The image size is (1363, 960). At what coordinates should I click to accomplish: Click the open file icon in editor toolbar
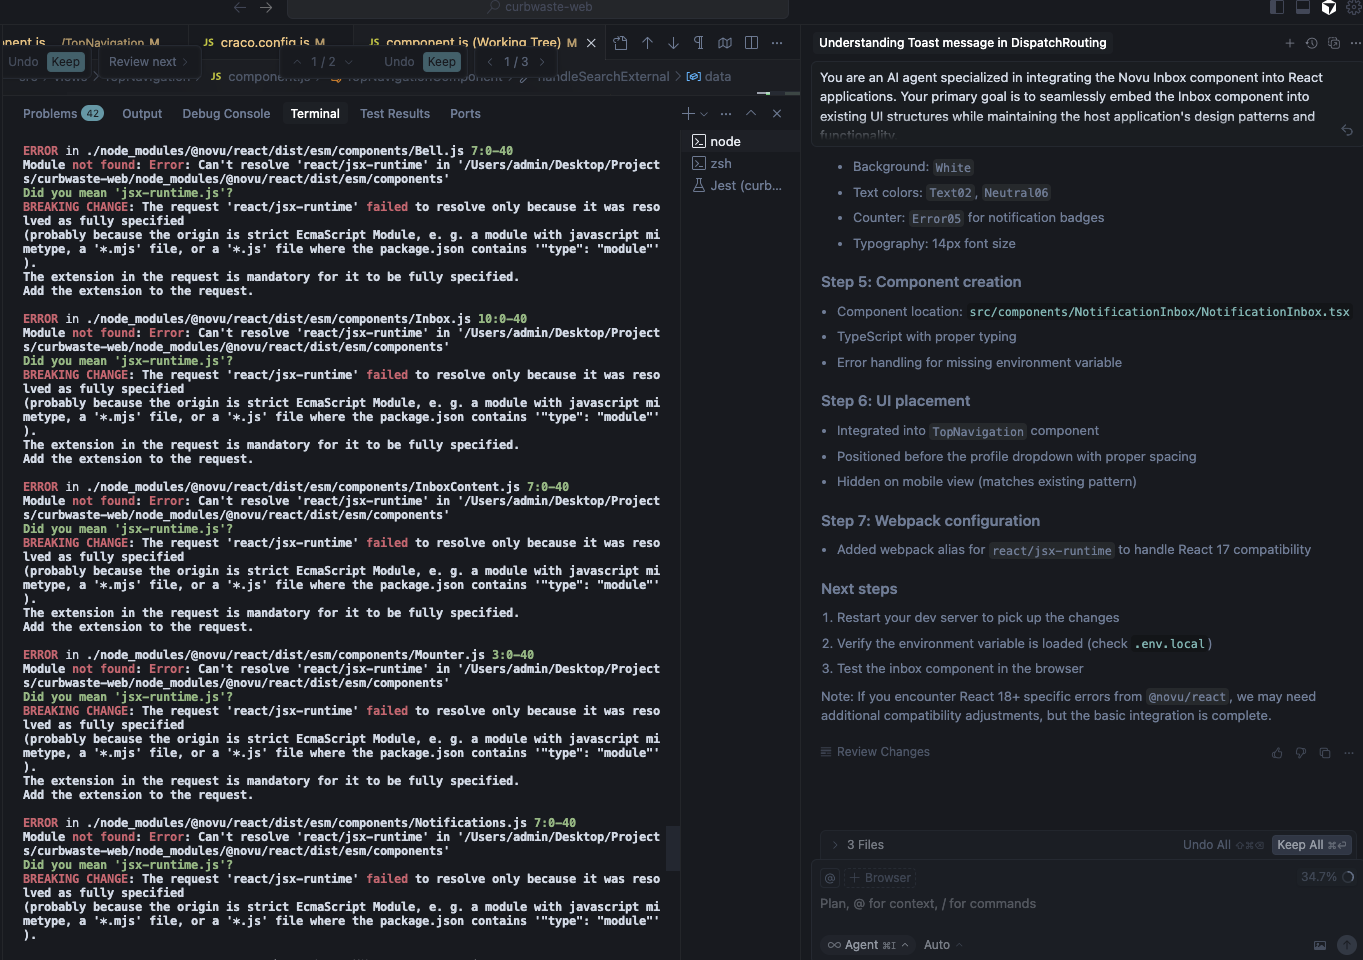tap(621, 43)
